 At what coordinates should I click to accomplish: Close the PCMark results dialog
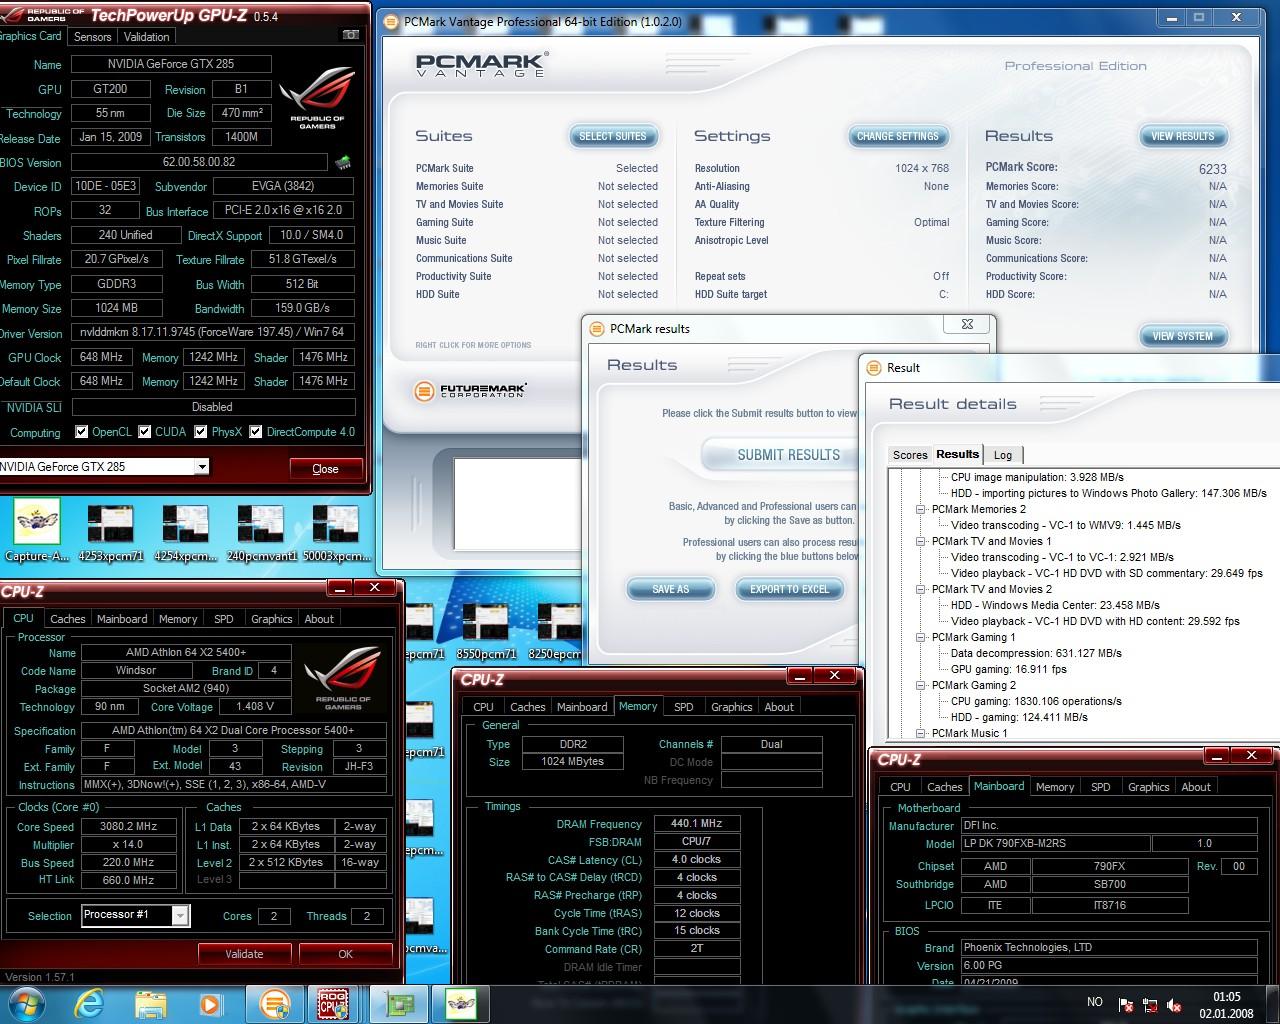(x=967, y=324)
